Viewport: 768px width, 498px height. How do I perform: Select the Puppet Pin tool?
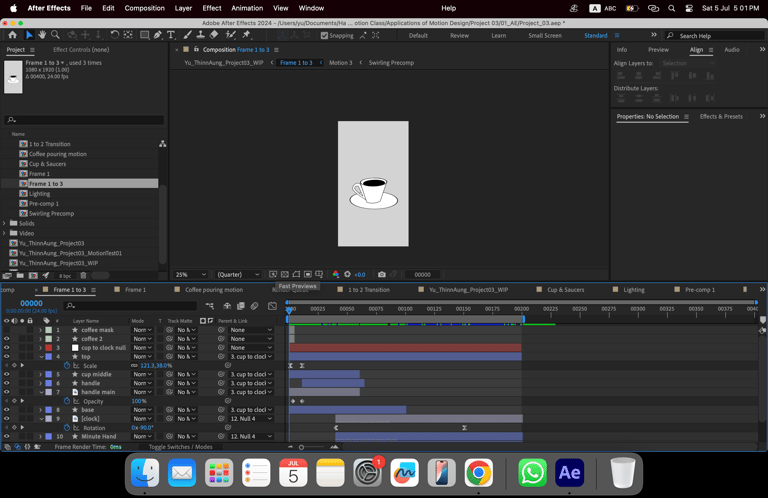click(246, 35)
